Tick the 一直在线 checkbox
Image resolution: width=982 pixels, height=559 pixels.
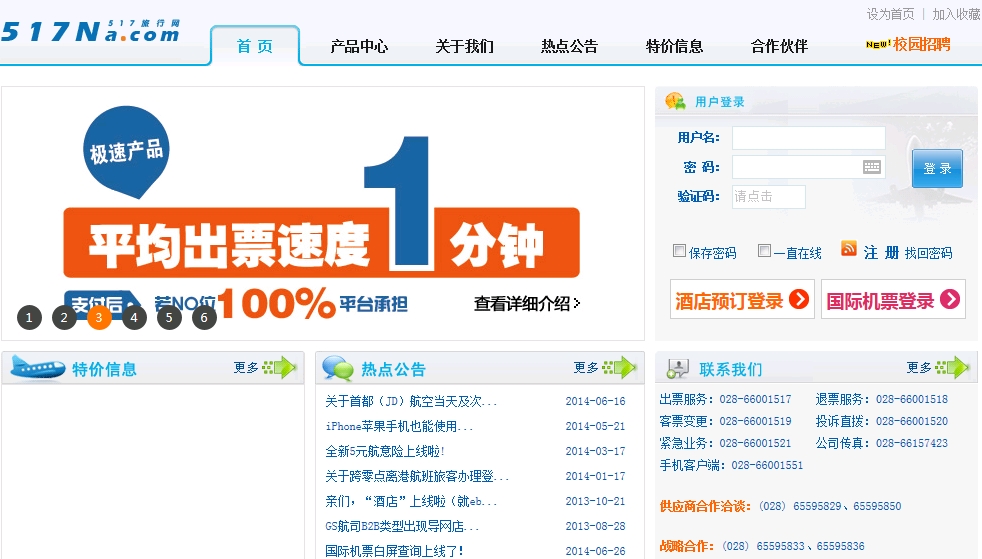764,251
